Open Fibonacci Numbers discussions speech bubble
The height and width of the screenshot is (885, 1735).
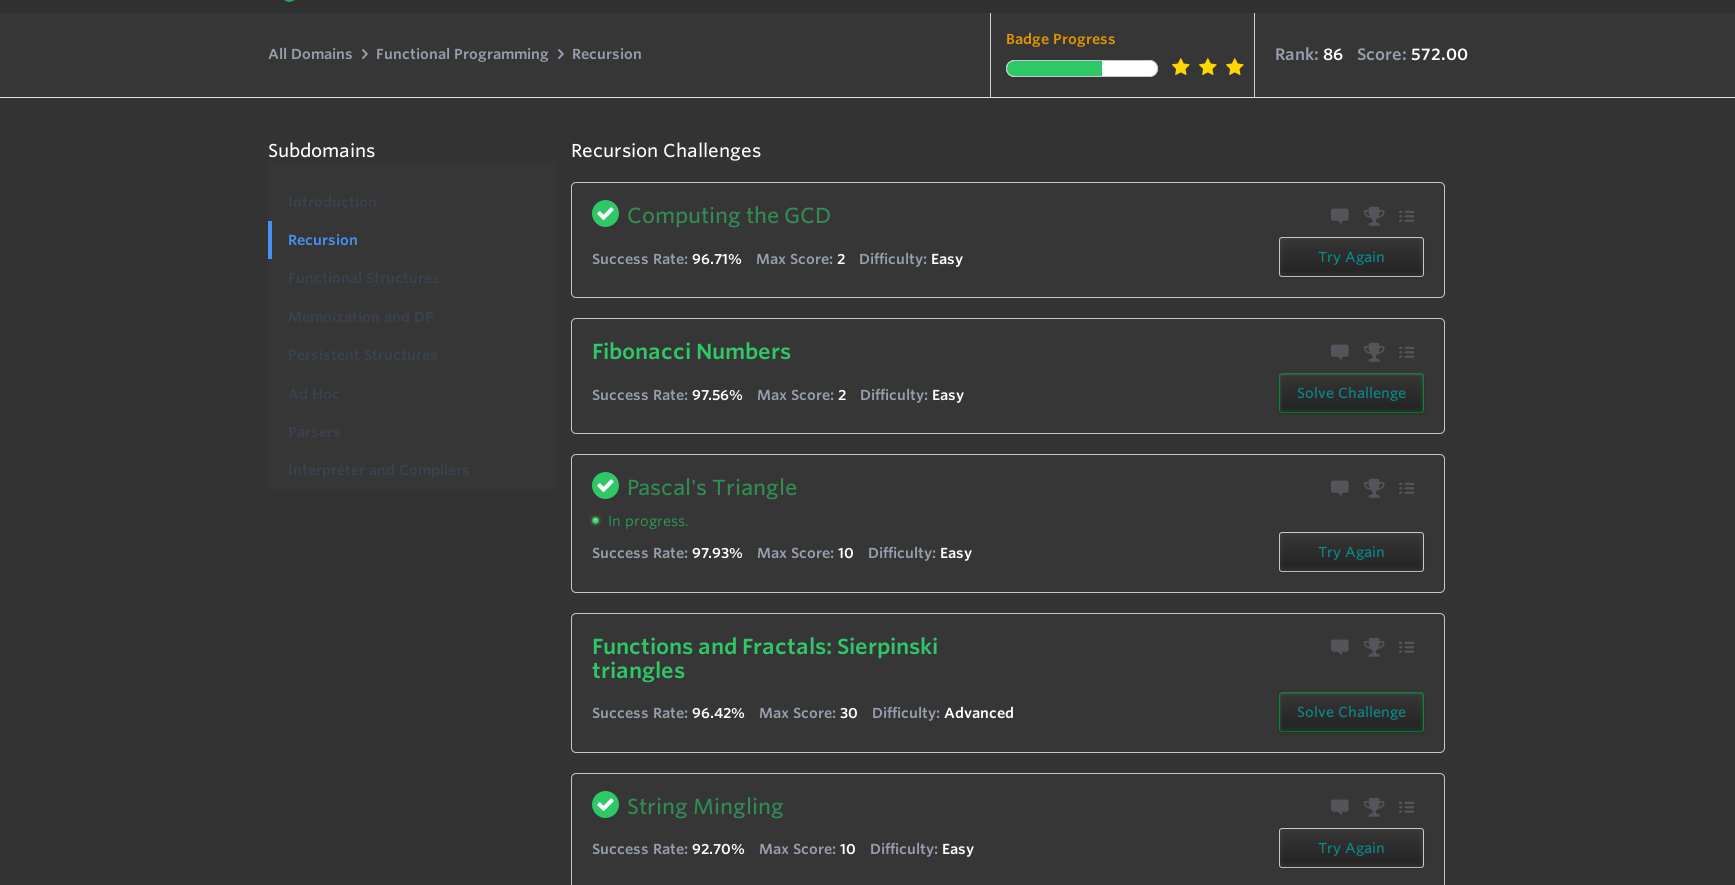click(x=1340, y=352)
